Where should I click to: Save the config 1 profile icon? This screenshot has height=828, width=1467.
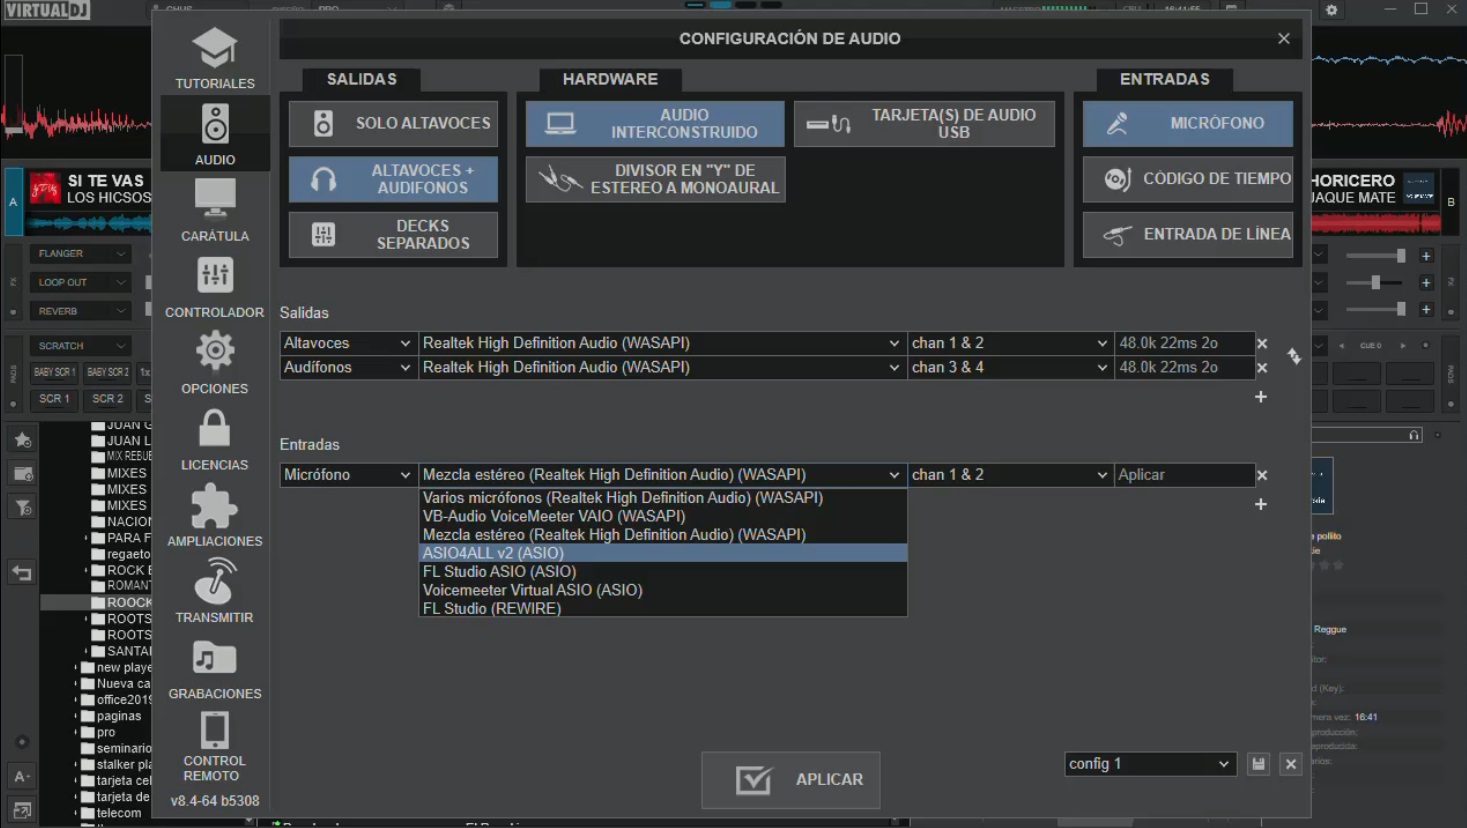coord(1258,764)
